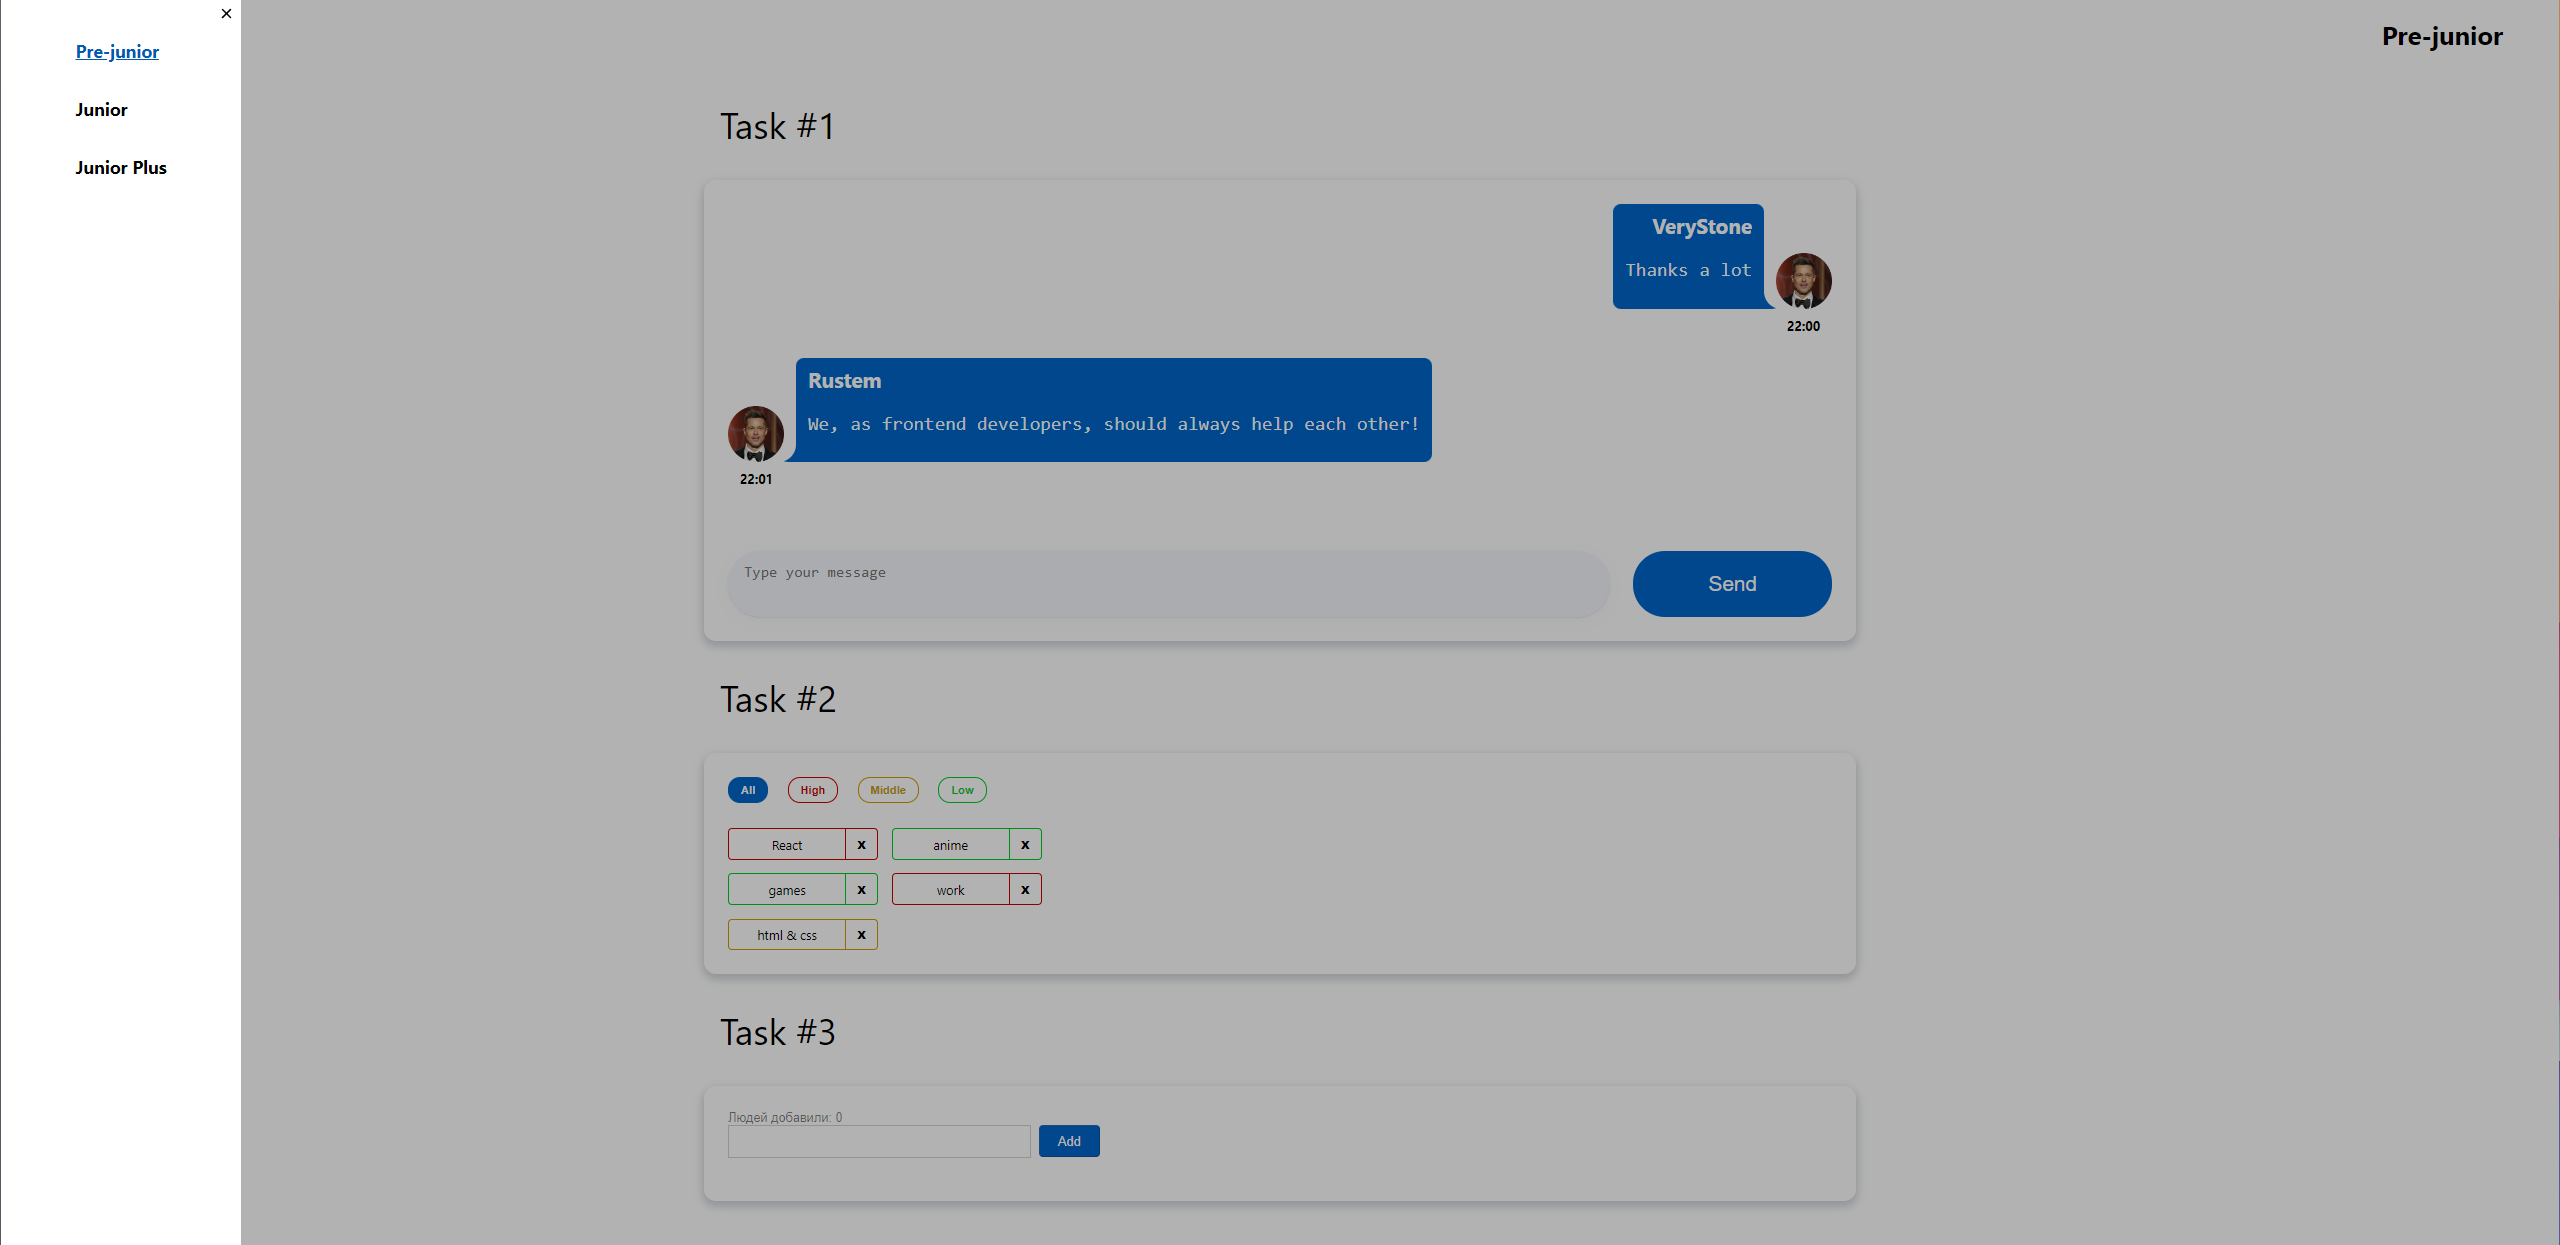Screen dimensions: 2560x1245
Task: Click the close icon on React tag
Action: (x=862, y=844)
